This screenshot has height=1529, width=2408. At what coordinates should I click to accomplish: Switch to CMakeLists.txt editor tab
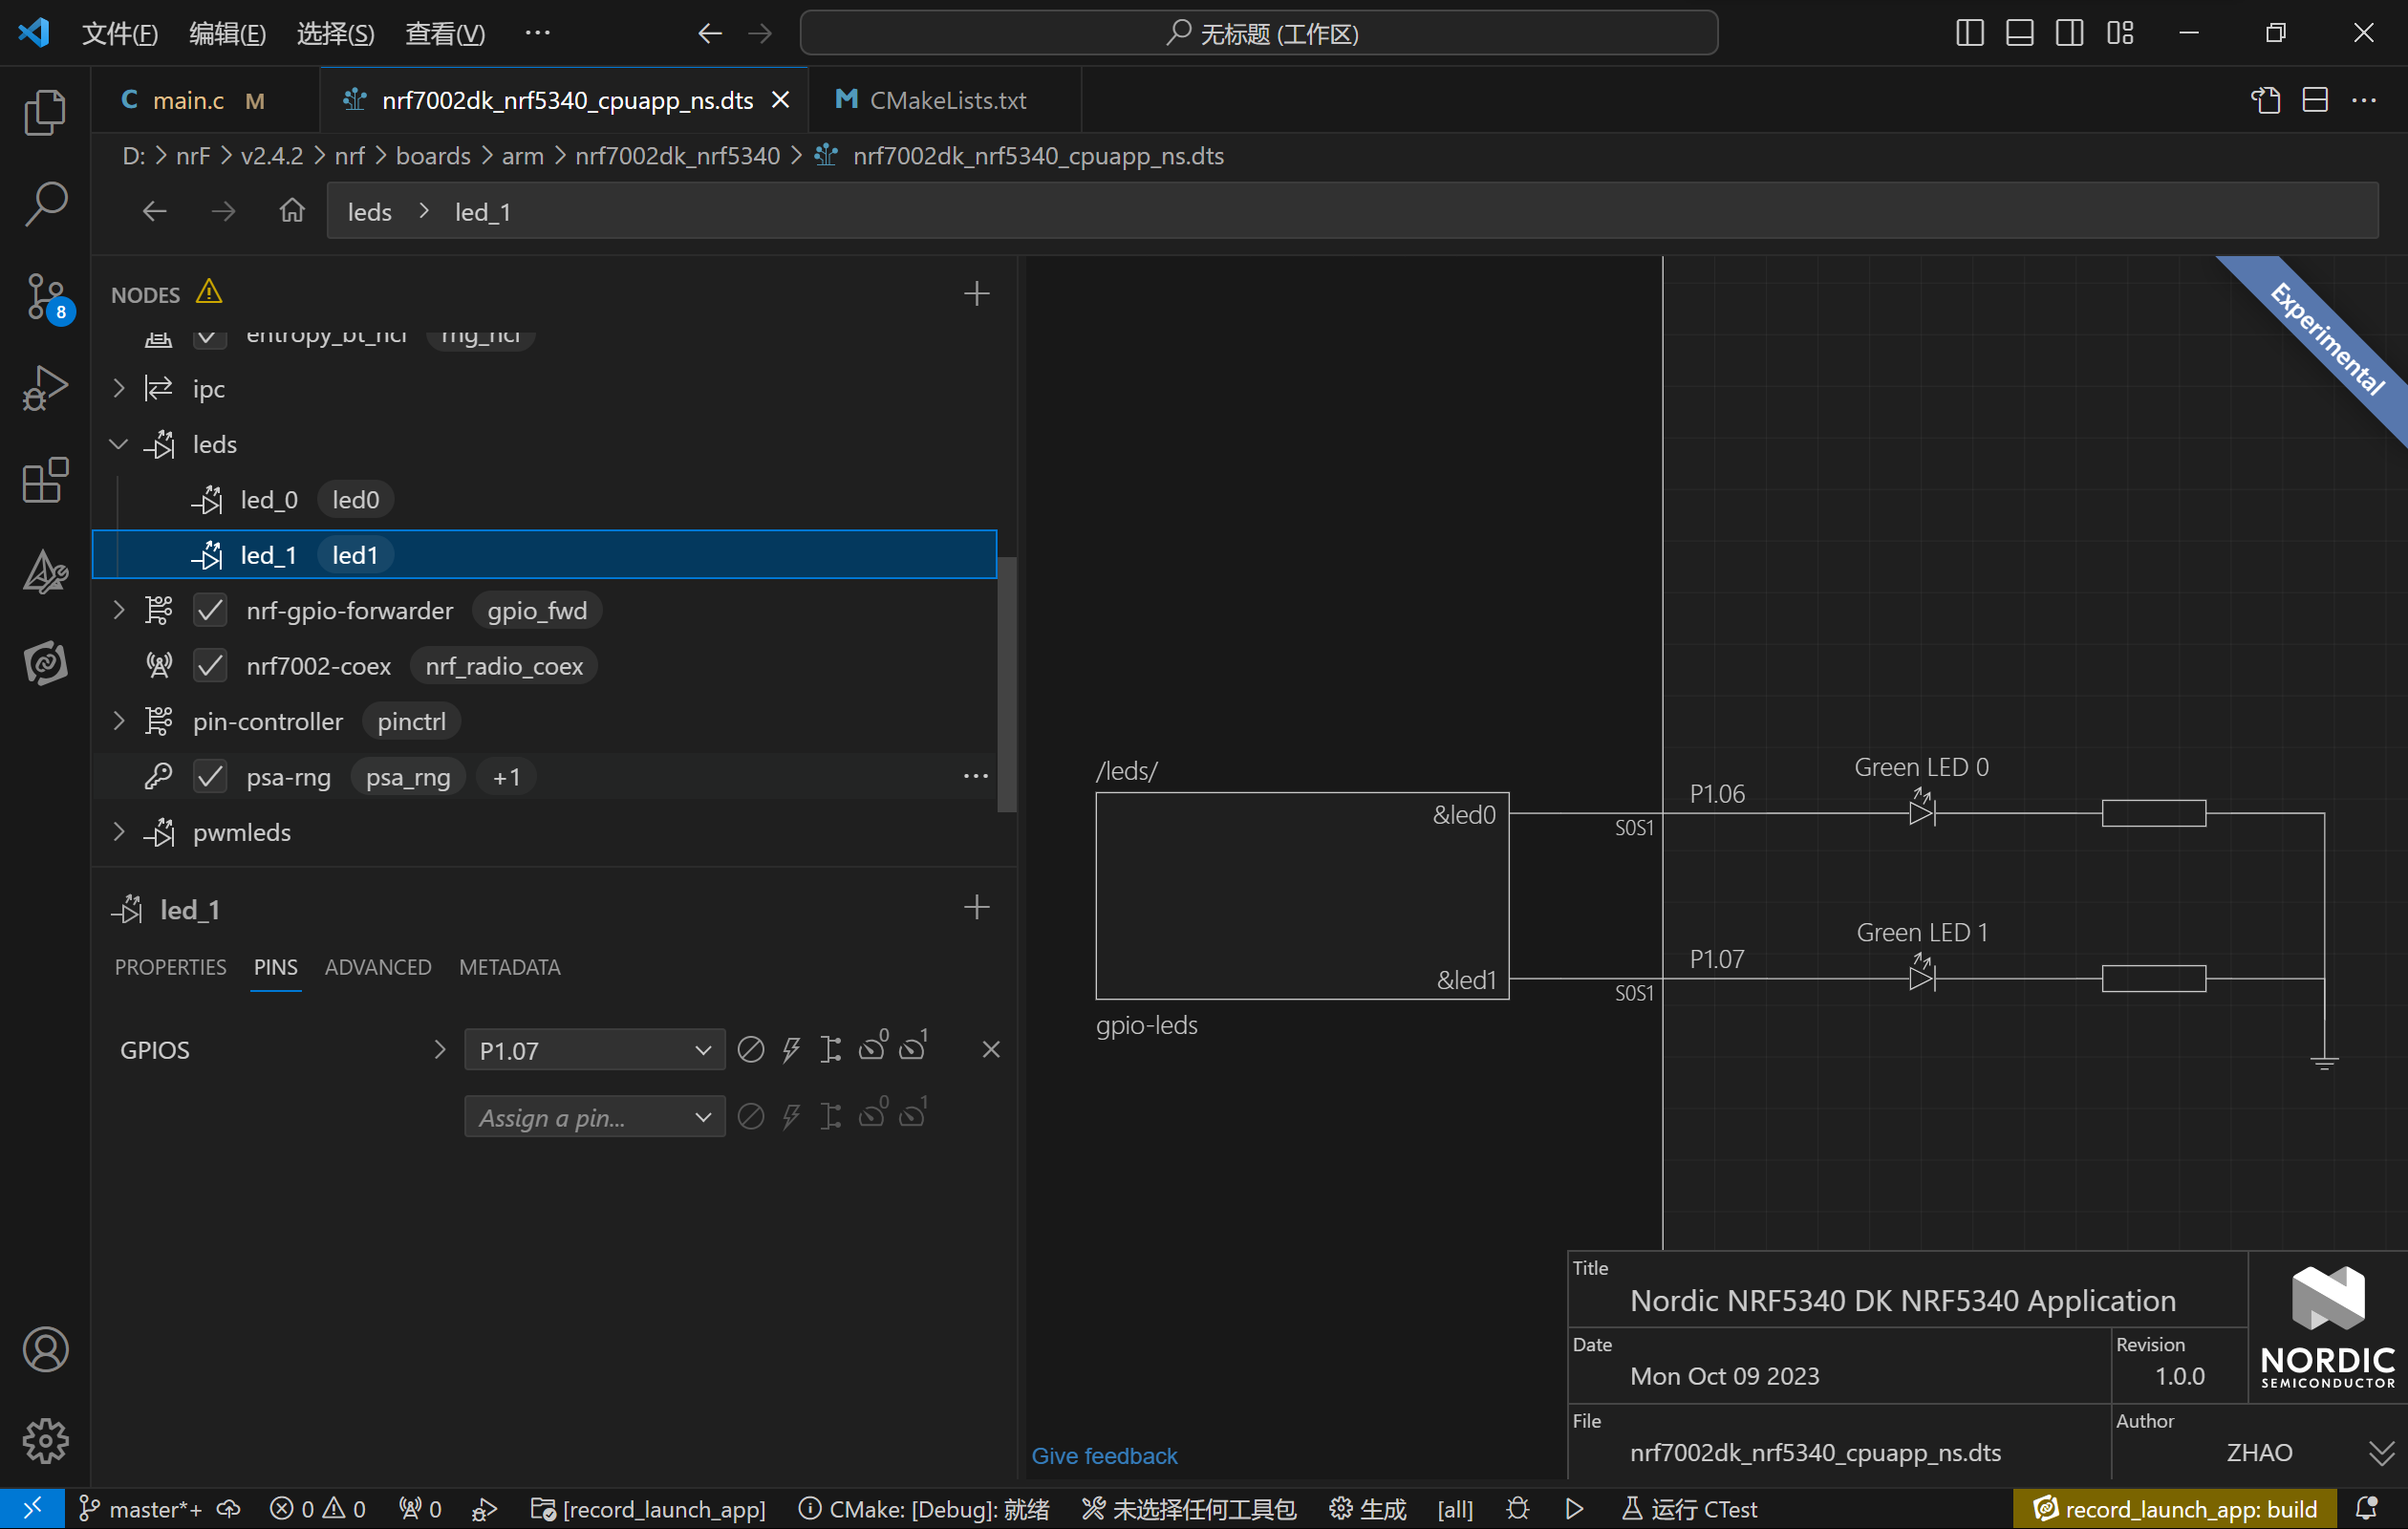pos(945,100)
